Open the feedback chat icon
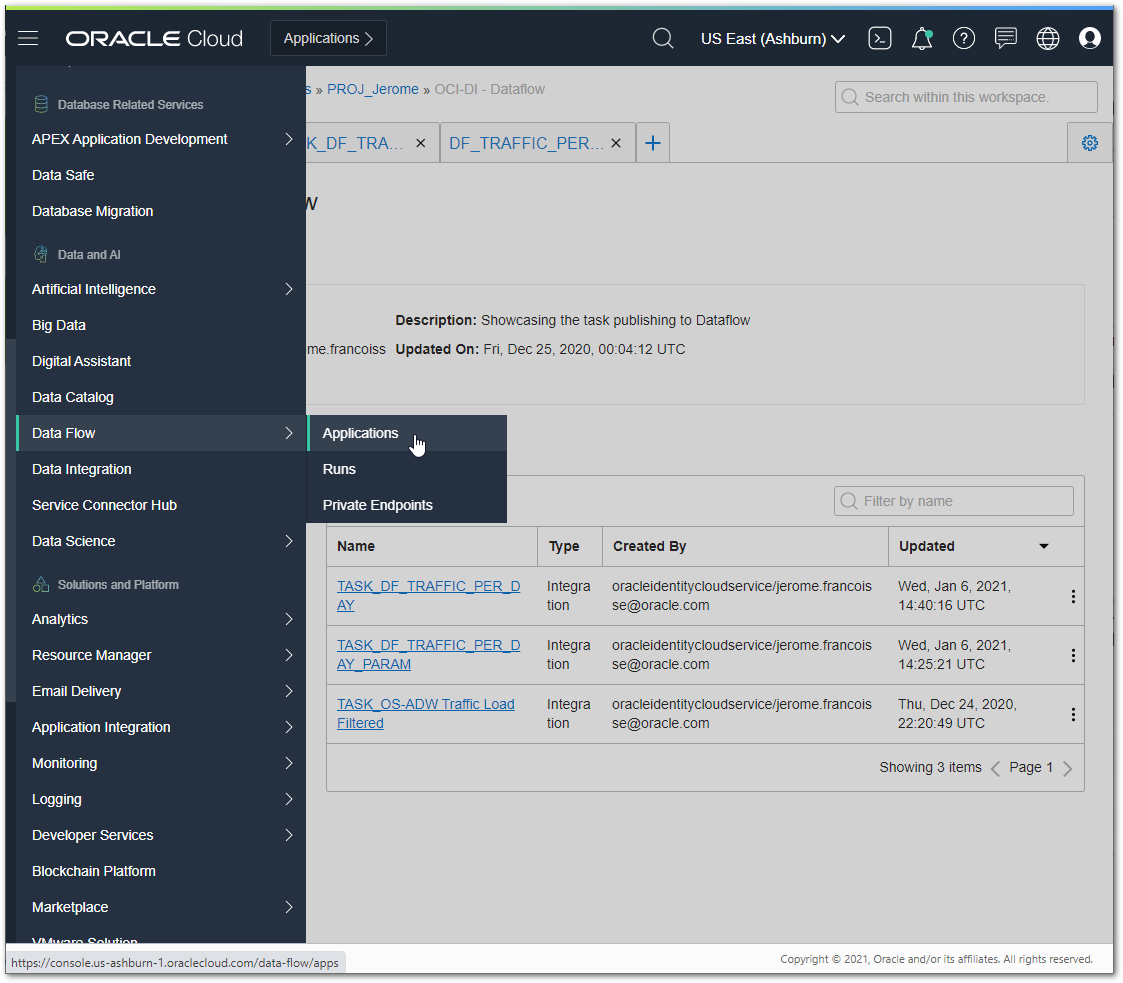 tap(1005, 38)
